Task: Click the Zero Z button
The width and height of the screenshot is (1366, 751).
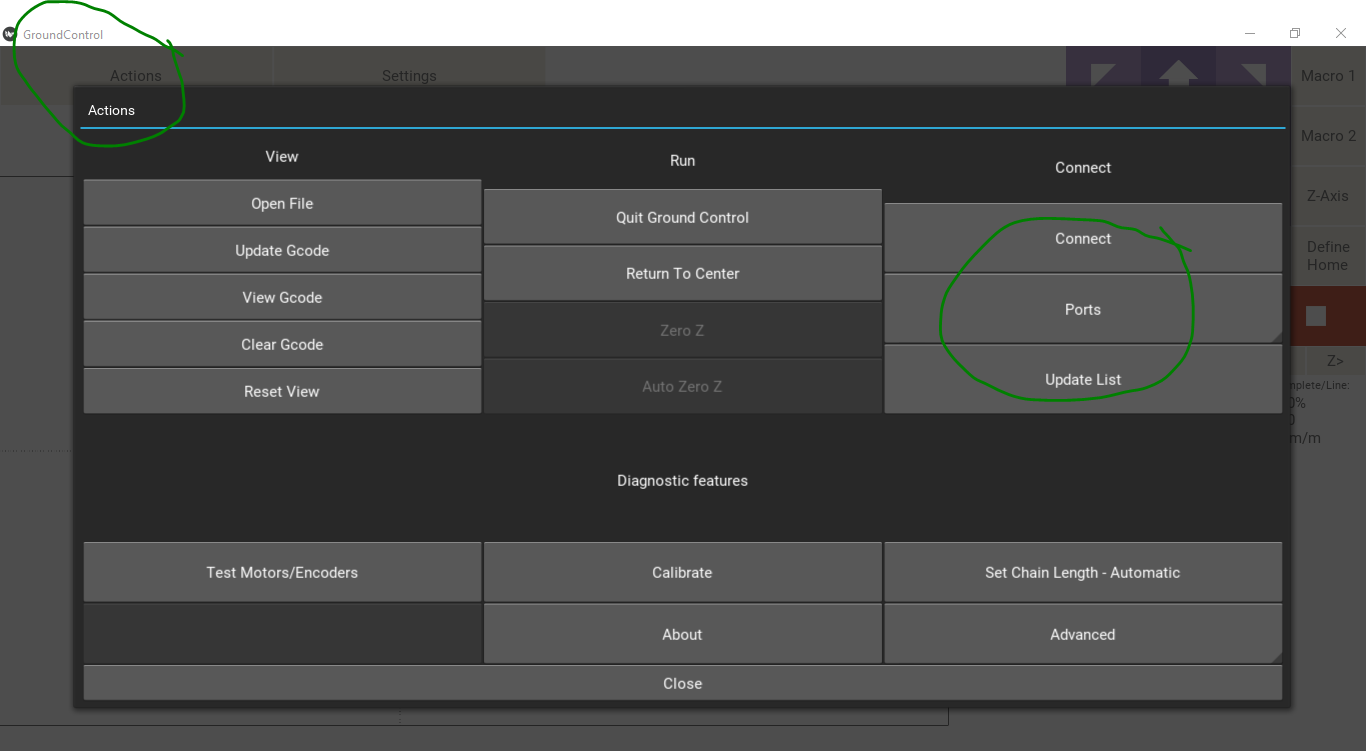Action: coord(682,330)
